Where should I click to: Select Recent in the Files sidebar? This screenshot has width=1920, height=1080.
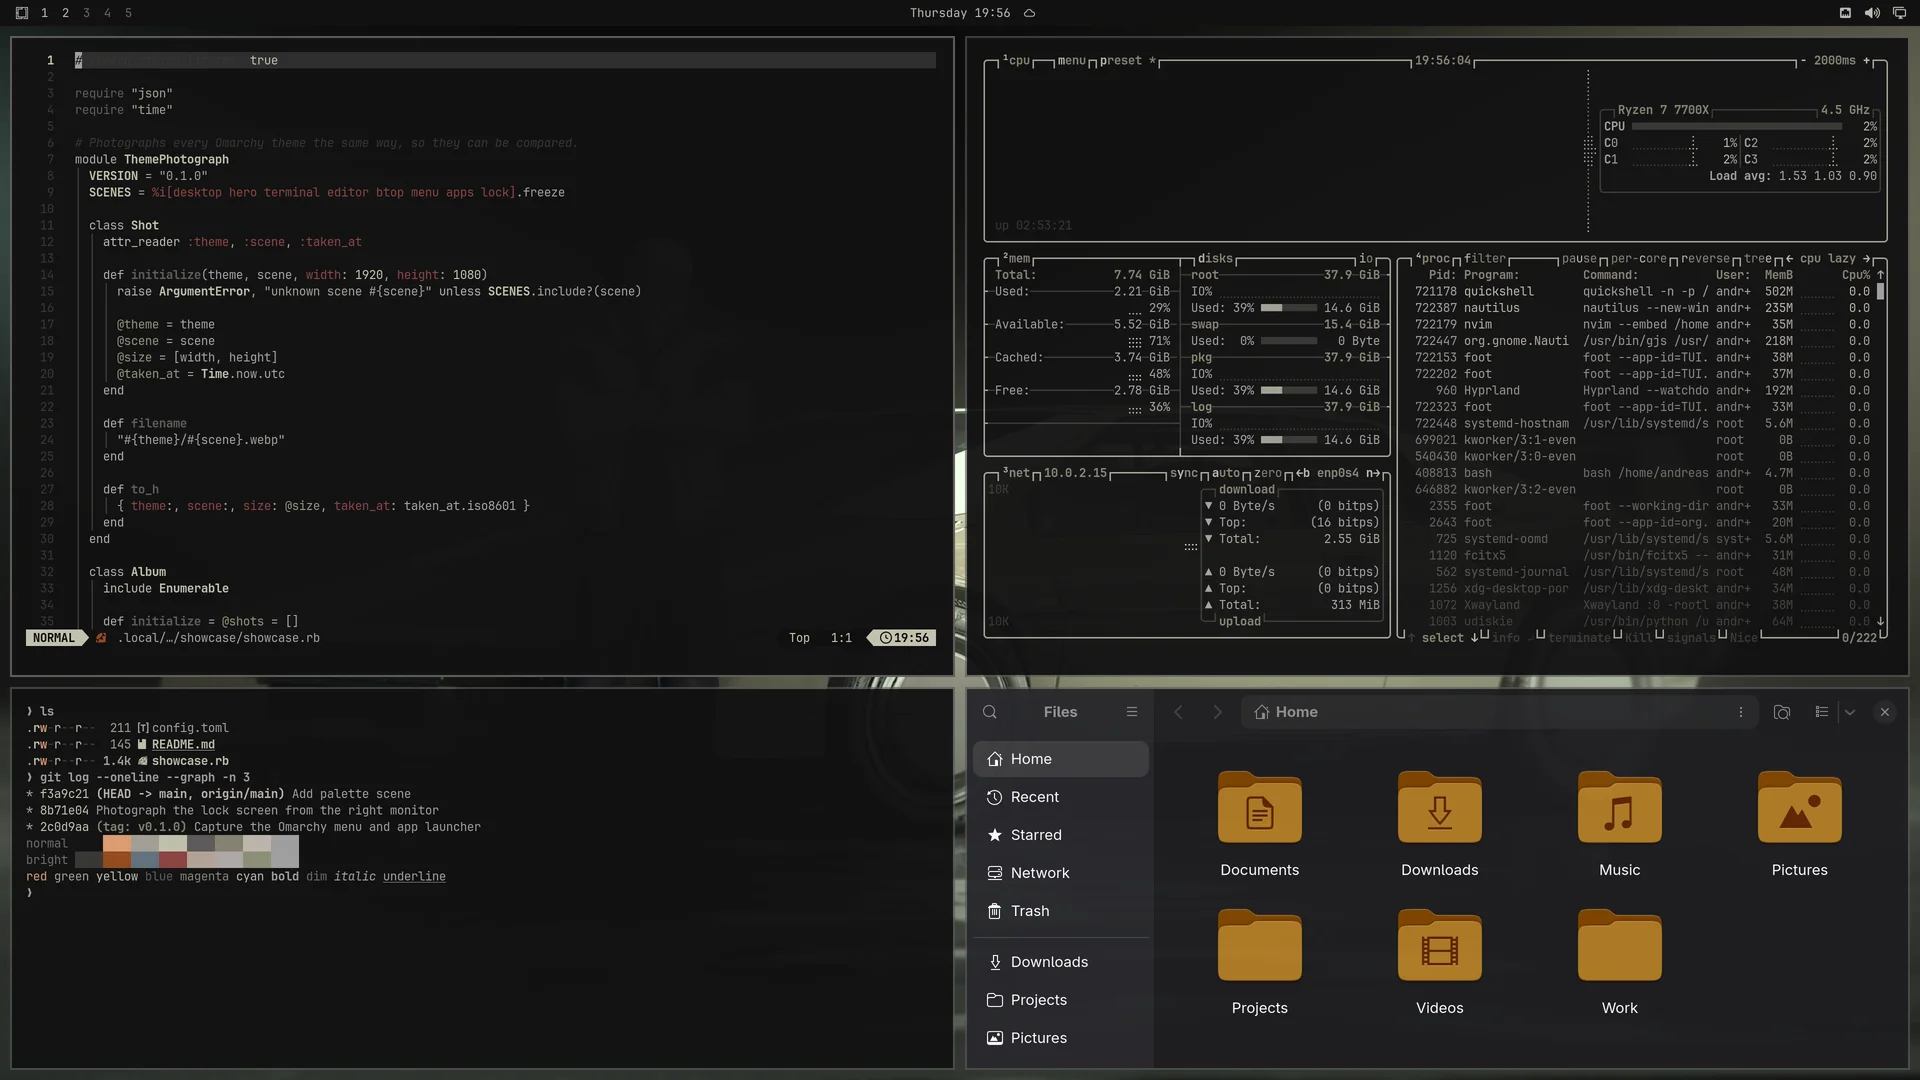(x=1061, y=797)
